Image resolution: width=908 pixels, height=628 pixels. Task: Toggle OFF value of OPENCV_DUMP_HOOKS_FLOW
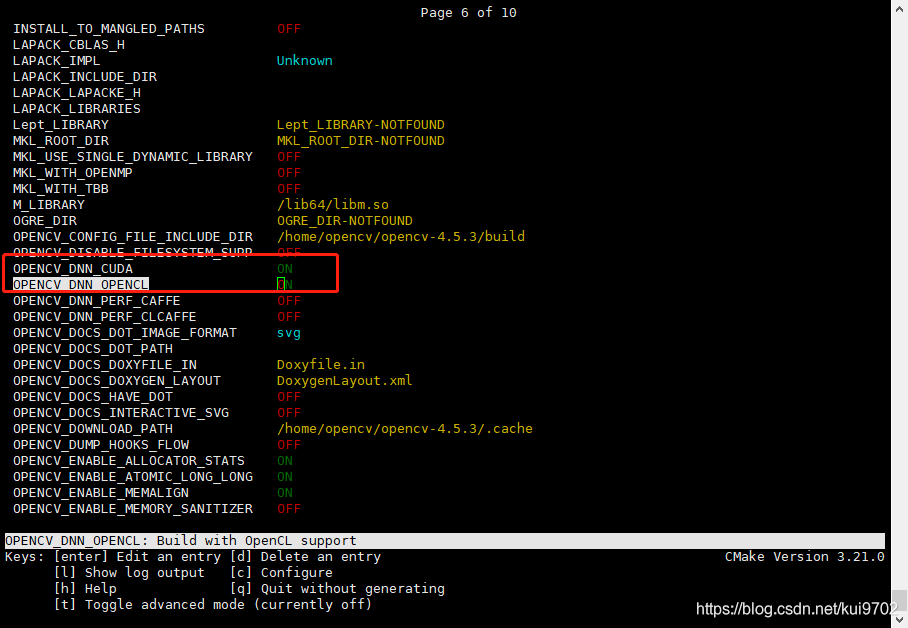[289, 445]
